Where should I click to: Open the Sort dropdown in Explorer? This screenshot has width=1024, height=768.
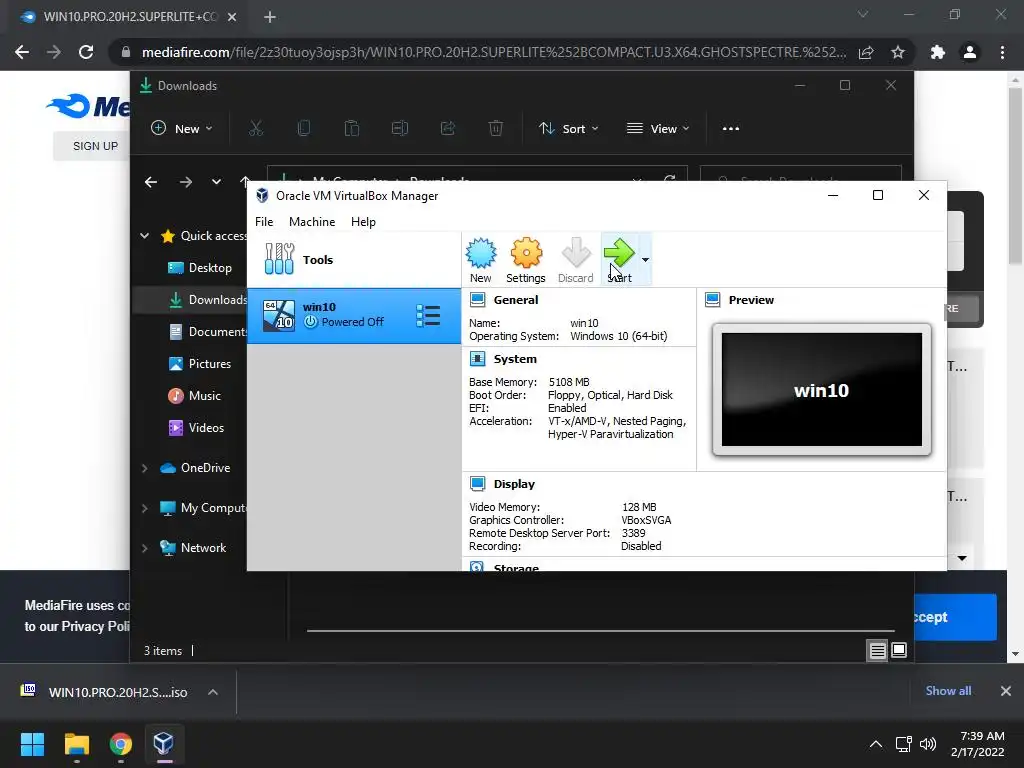[x=568, y=129]
